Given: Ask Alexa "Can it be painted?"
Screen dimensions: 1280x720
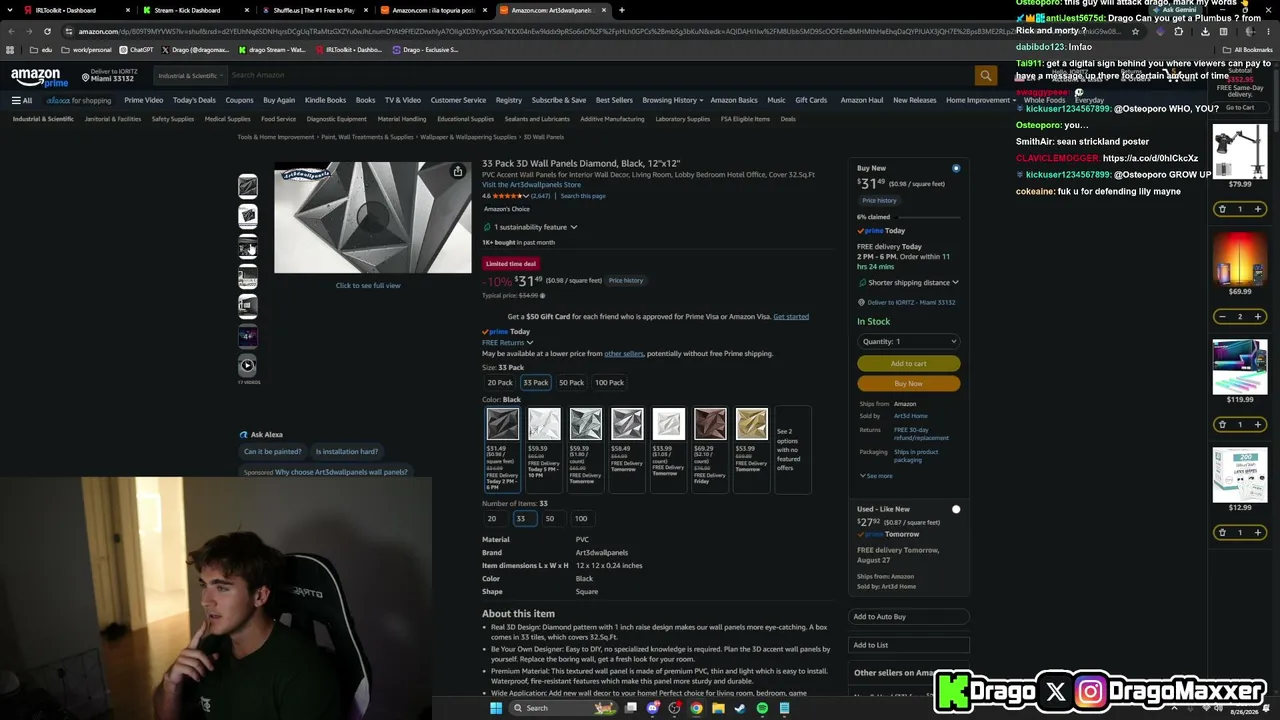Looking at the screenshot, I should click(x=273, y=452).
